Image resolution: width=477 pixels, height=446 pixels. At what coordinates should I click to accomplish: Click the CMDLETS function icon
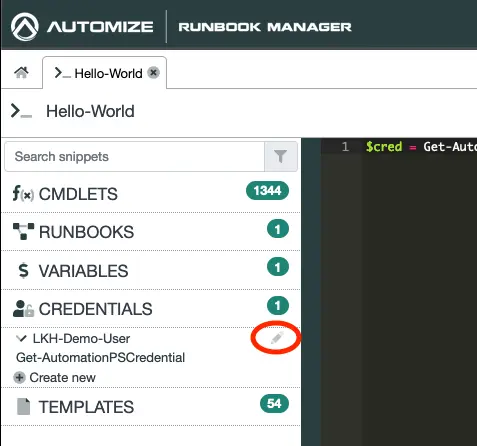point(23,194)
